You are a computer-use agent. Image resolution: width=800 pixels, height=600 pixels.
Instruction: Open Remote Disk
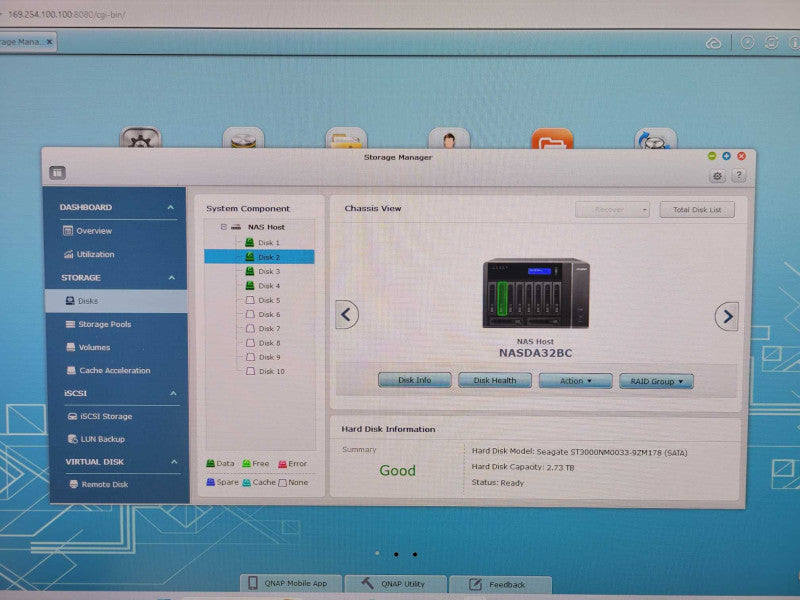pyautogui.click(x=99, y=484)
